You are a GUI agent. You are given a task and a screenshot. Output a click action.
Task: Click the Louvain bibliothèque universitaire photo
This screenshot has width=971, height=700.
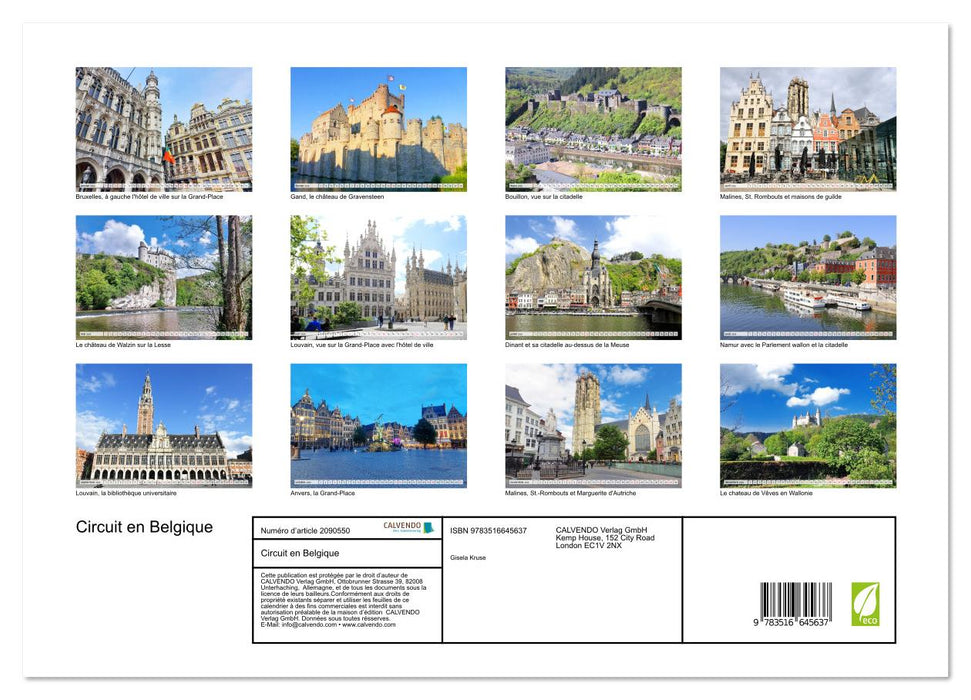click(162, 427)
